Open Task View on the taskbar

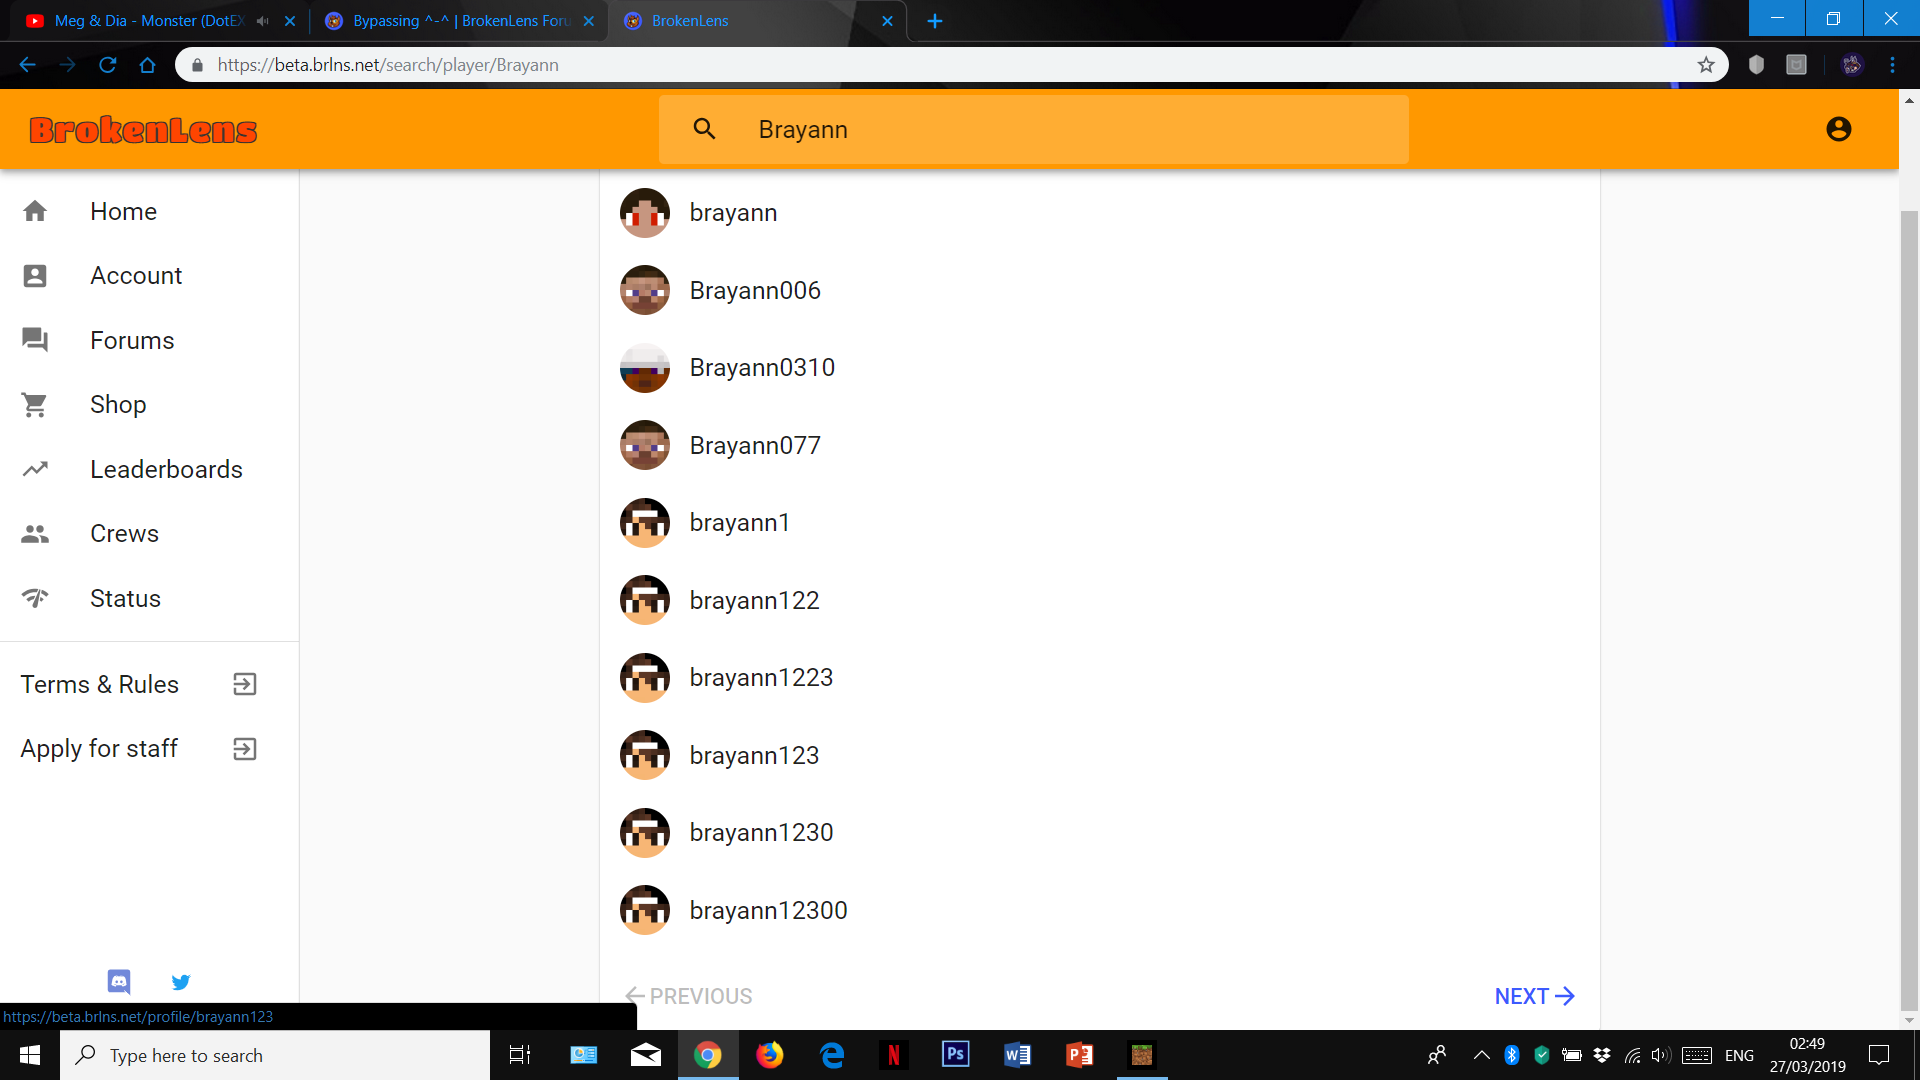(x=520, y=1055)
